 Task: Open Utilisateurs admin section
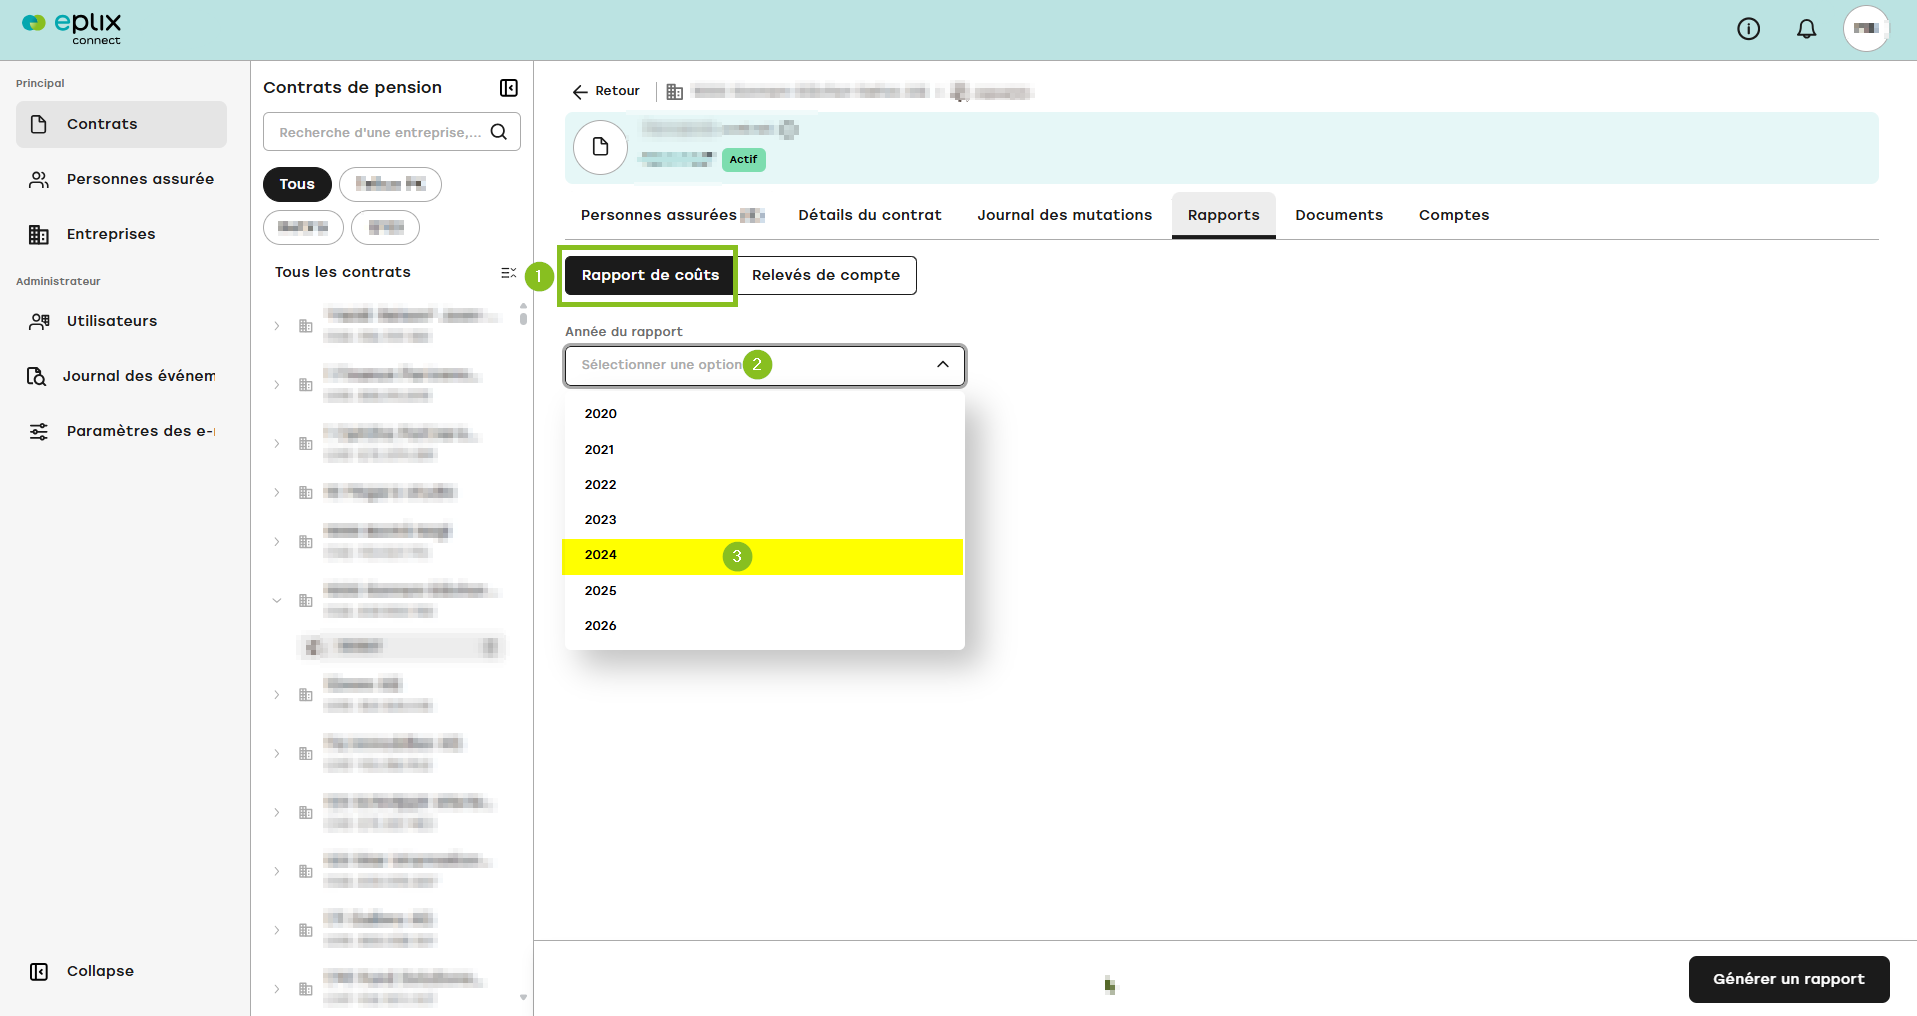(121, 321)
